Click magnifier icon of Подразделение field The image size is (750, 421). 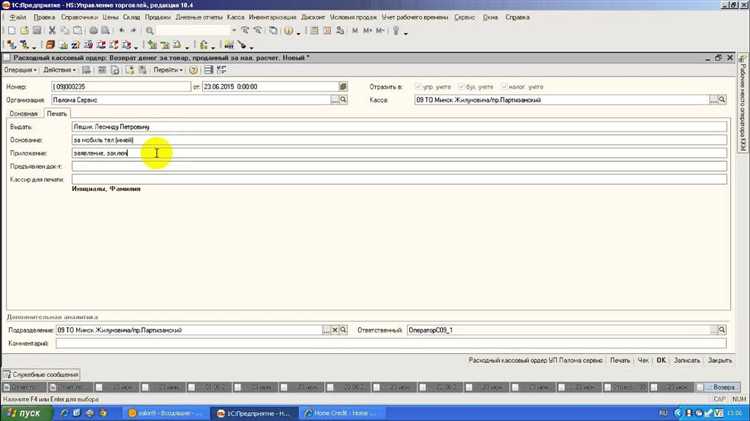coord(343,330)
